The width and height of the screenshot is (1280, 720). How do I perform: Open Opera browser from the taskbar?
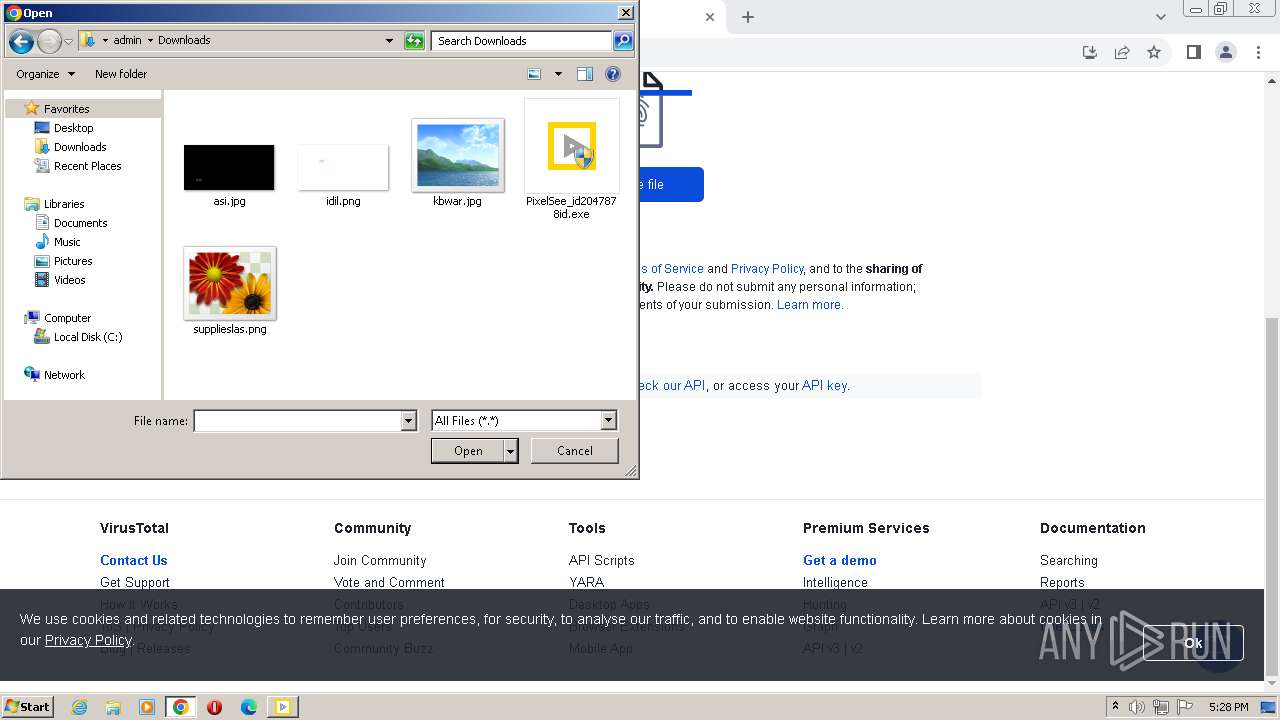coord(214,707)
